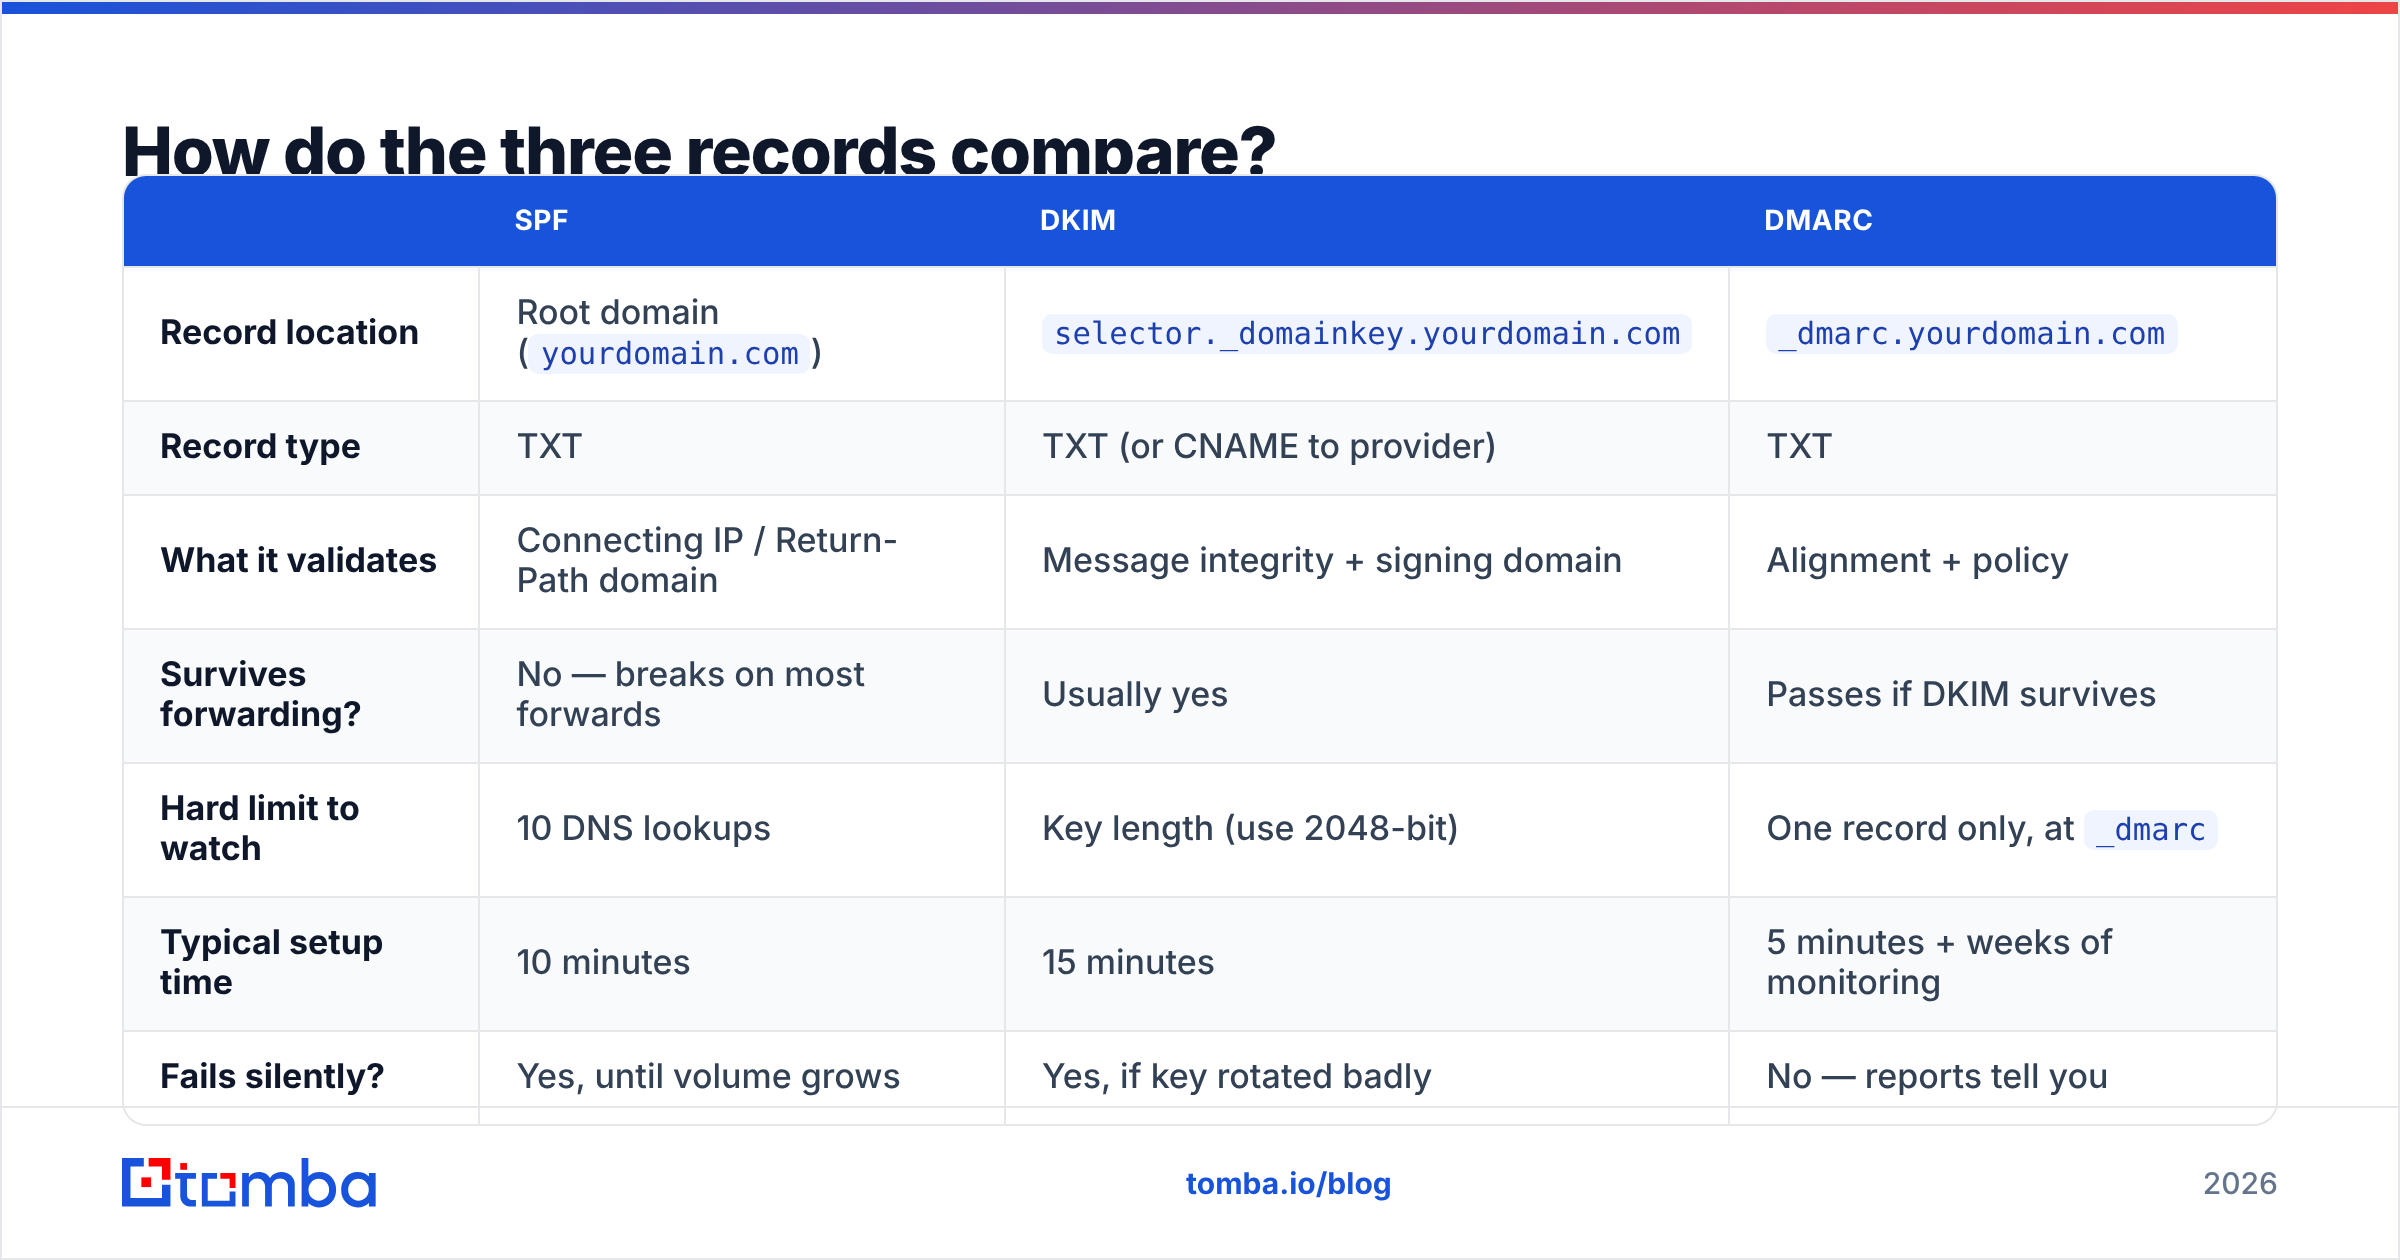
Task: Click the '2026' year text
Action: click(x=2240, y=1184)
